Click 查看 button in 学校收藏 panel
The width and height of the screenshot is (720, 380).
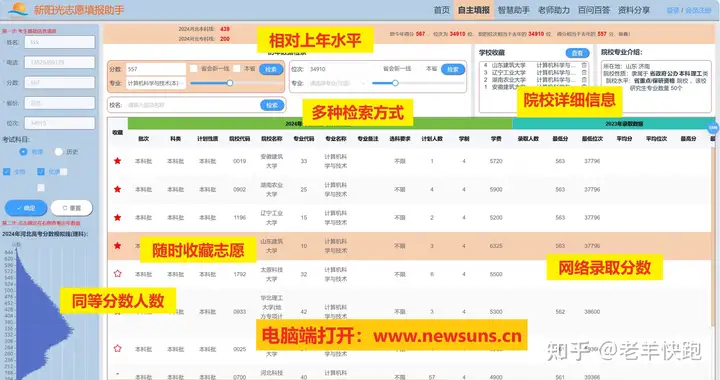pos(577,53)
